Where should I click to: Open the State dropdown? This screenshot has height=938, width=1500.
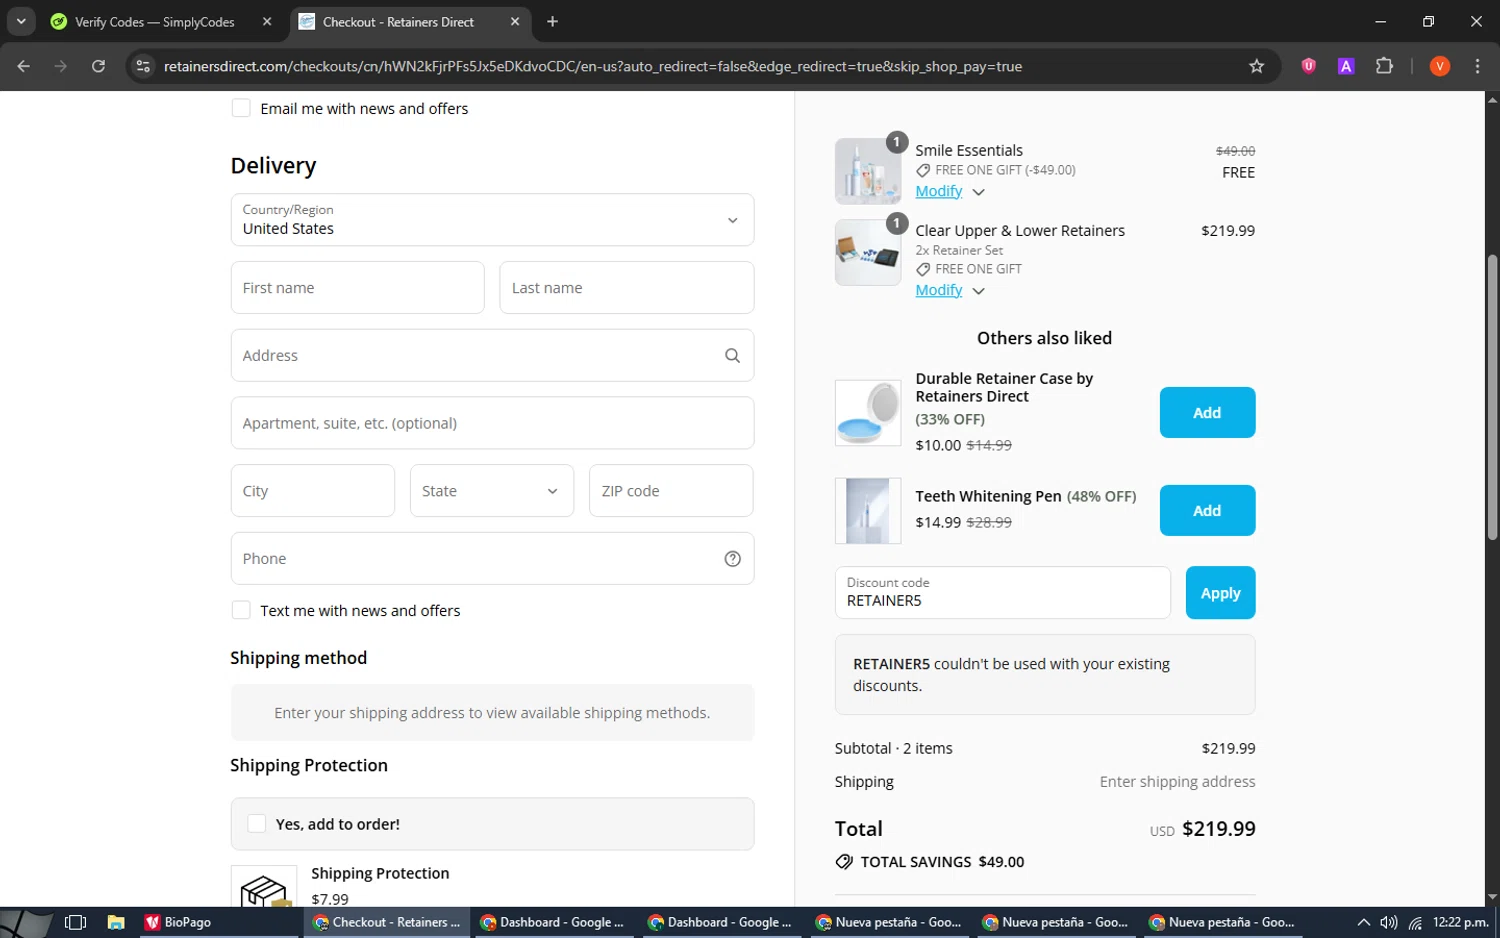coord(492,491)
